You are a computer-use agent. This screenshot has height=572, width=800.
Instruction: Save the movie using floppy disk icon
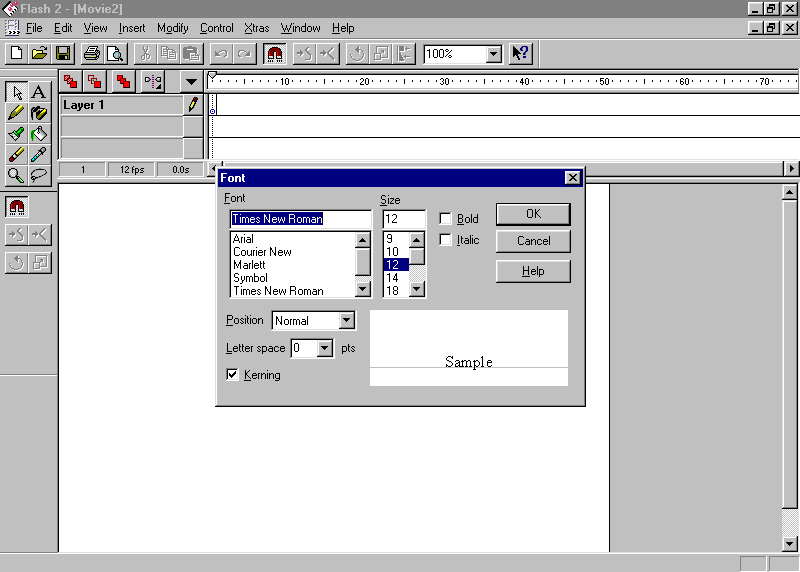pos(63,54)
